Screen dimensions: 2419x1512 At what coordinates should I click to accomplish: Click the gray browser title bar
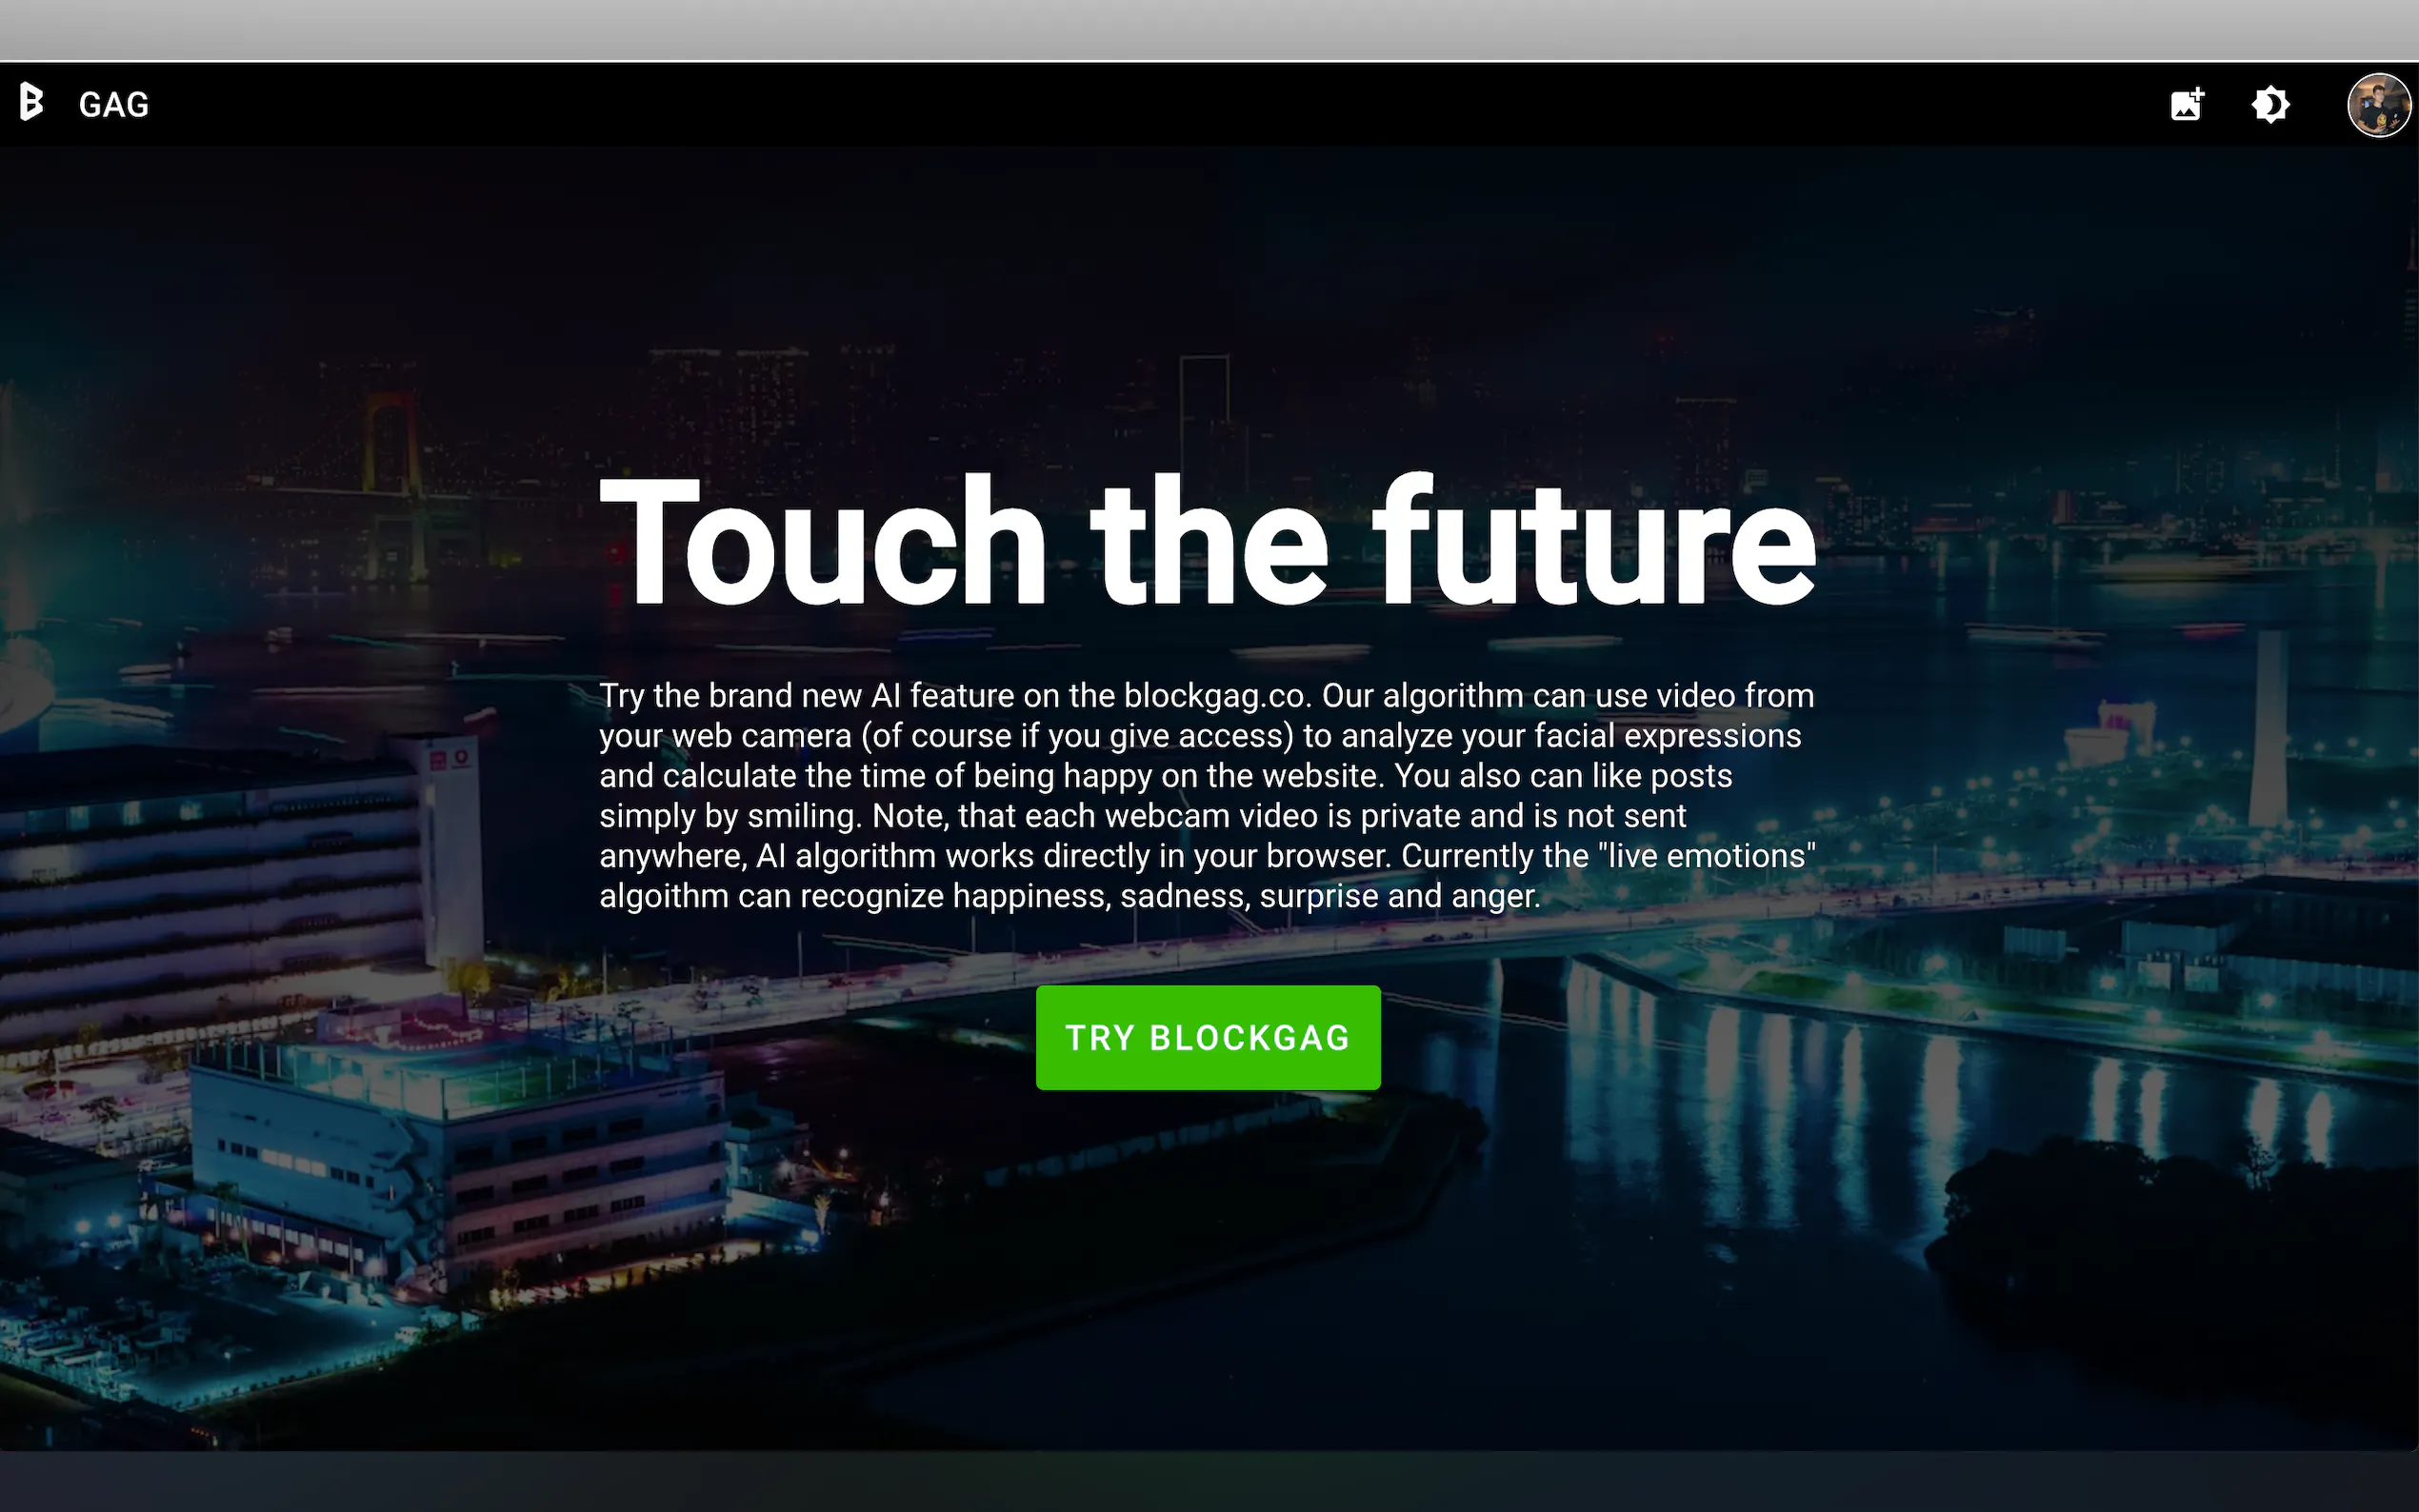[x=1209, y=30]
